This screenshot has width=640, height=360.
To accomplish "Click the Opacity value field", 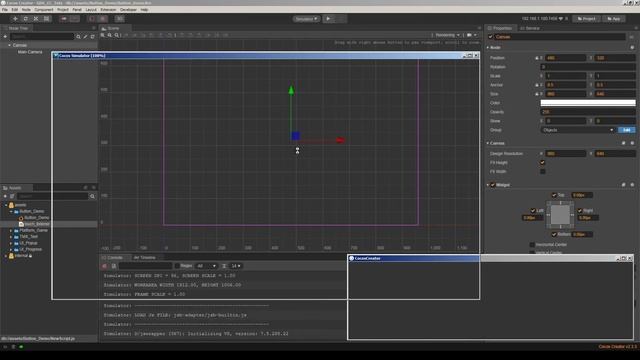I will [x=588, y=112].
